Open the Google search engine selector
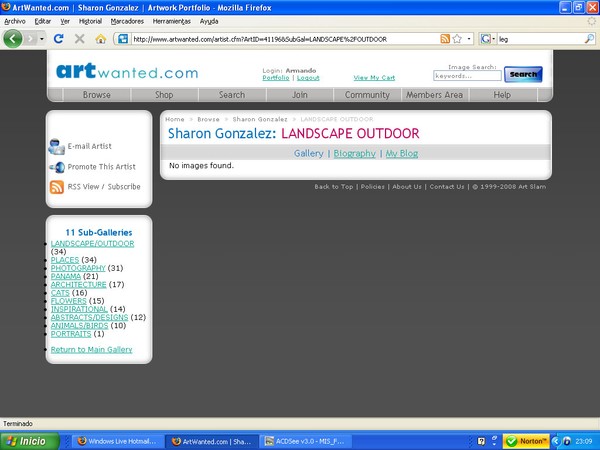 [x=488, y=39]
